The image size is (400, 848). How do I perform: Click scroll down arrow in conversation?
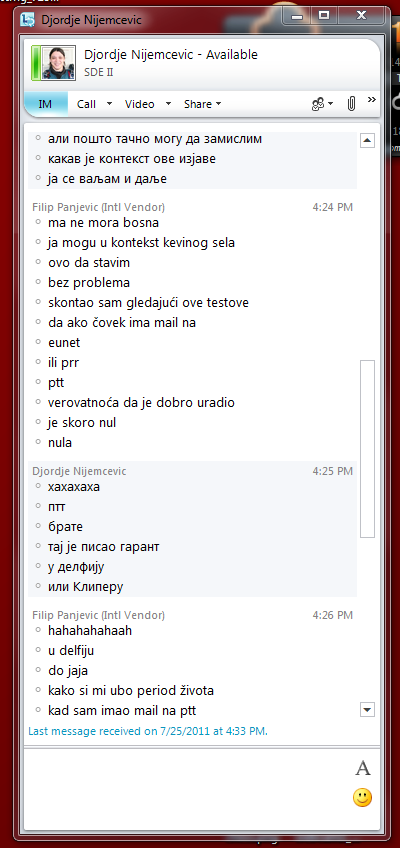(368, 709)
